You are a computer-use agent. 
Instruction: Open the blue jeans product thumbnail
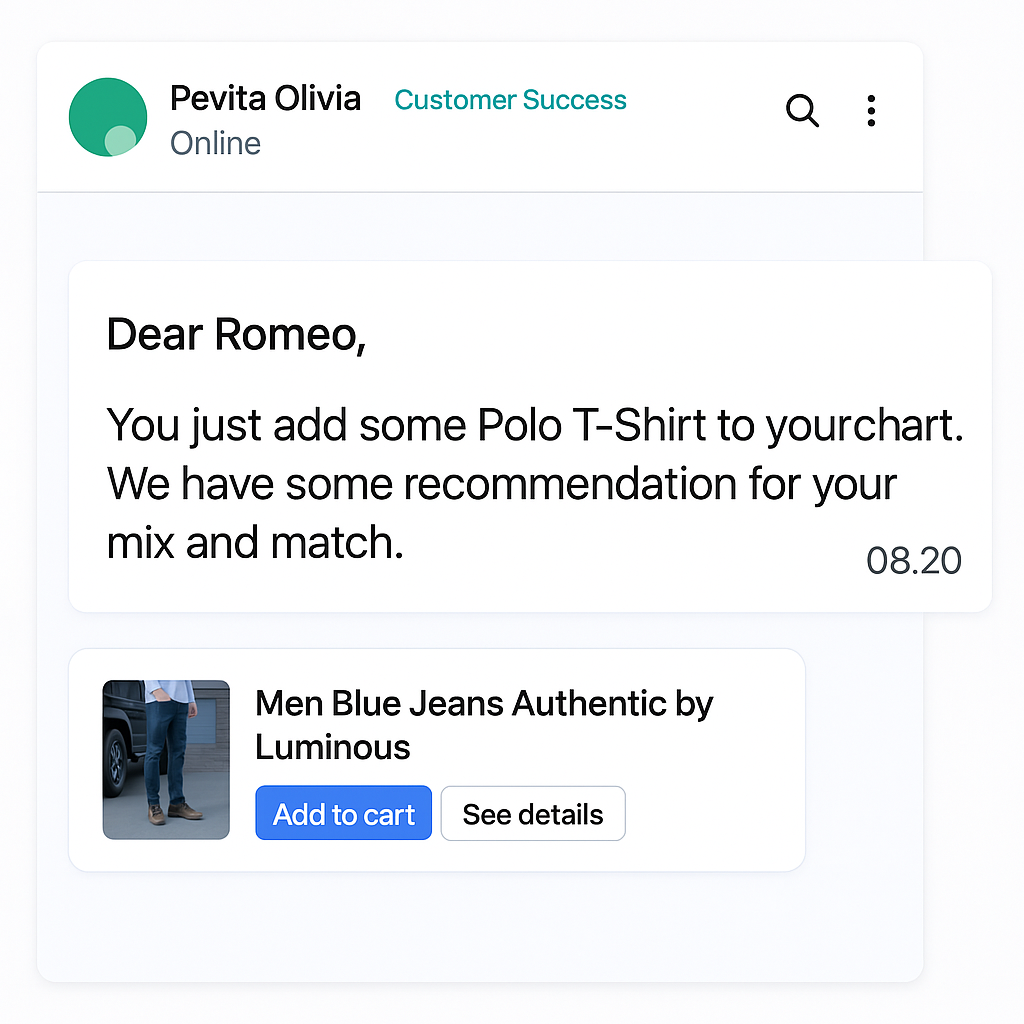click(166, 760)
